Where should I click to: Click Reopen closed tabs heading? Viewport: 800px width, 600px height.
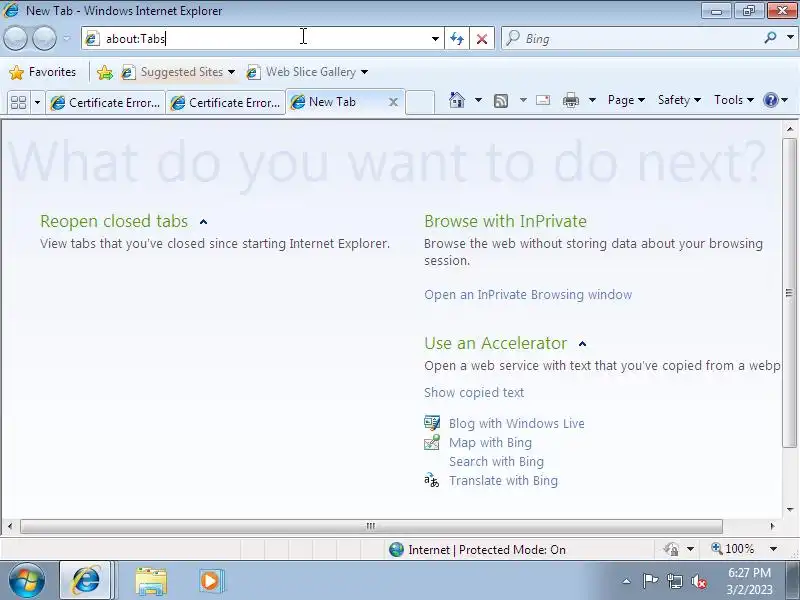pyautogui.click(x=114, y=221)
